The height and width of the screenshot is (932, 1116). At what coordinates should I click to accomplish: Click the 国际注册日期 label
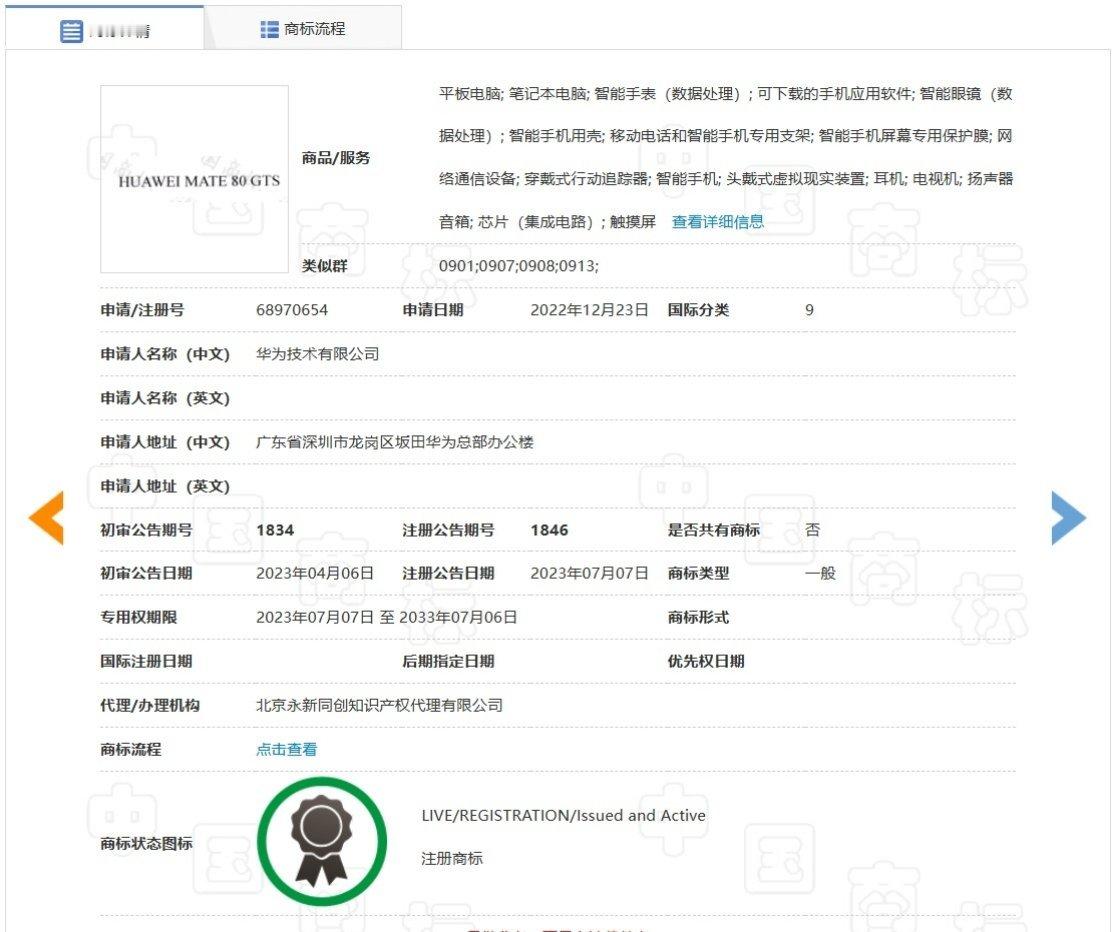point(147,661)
